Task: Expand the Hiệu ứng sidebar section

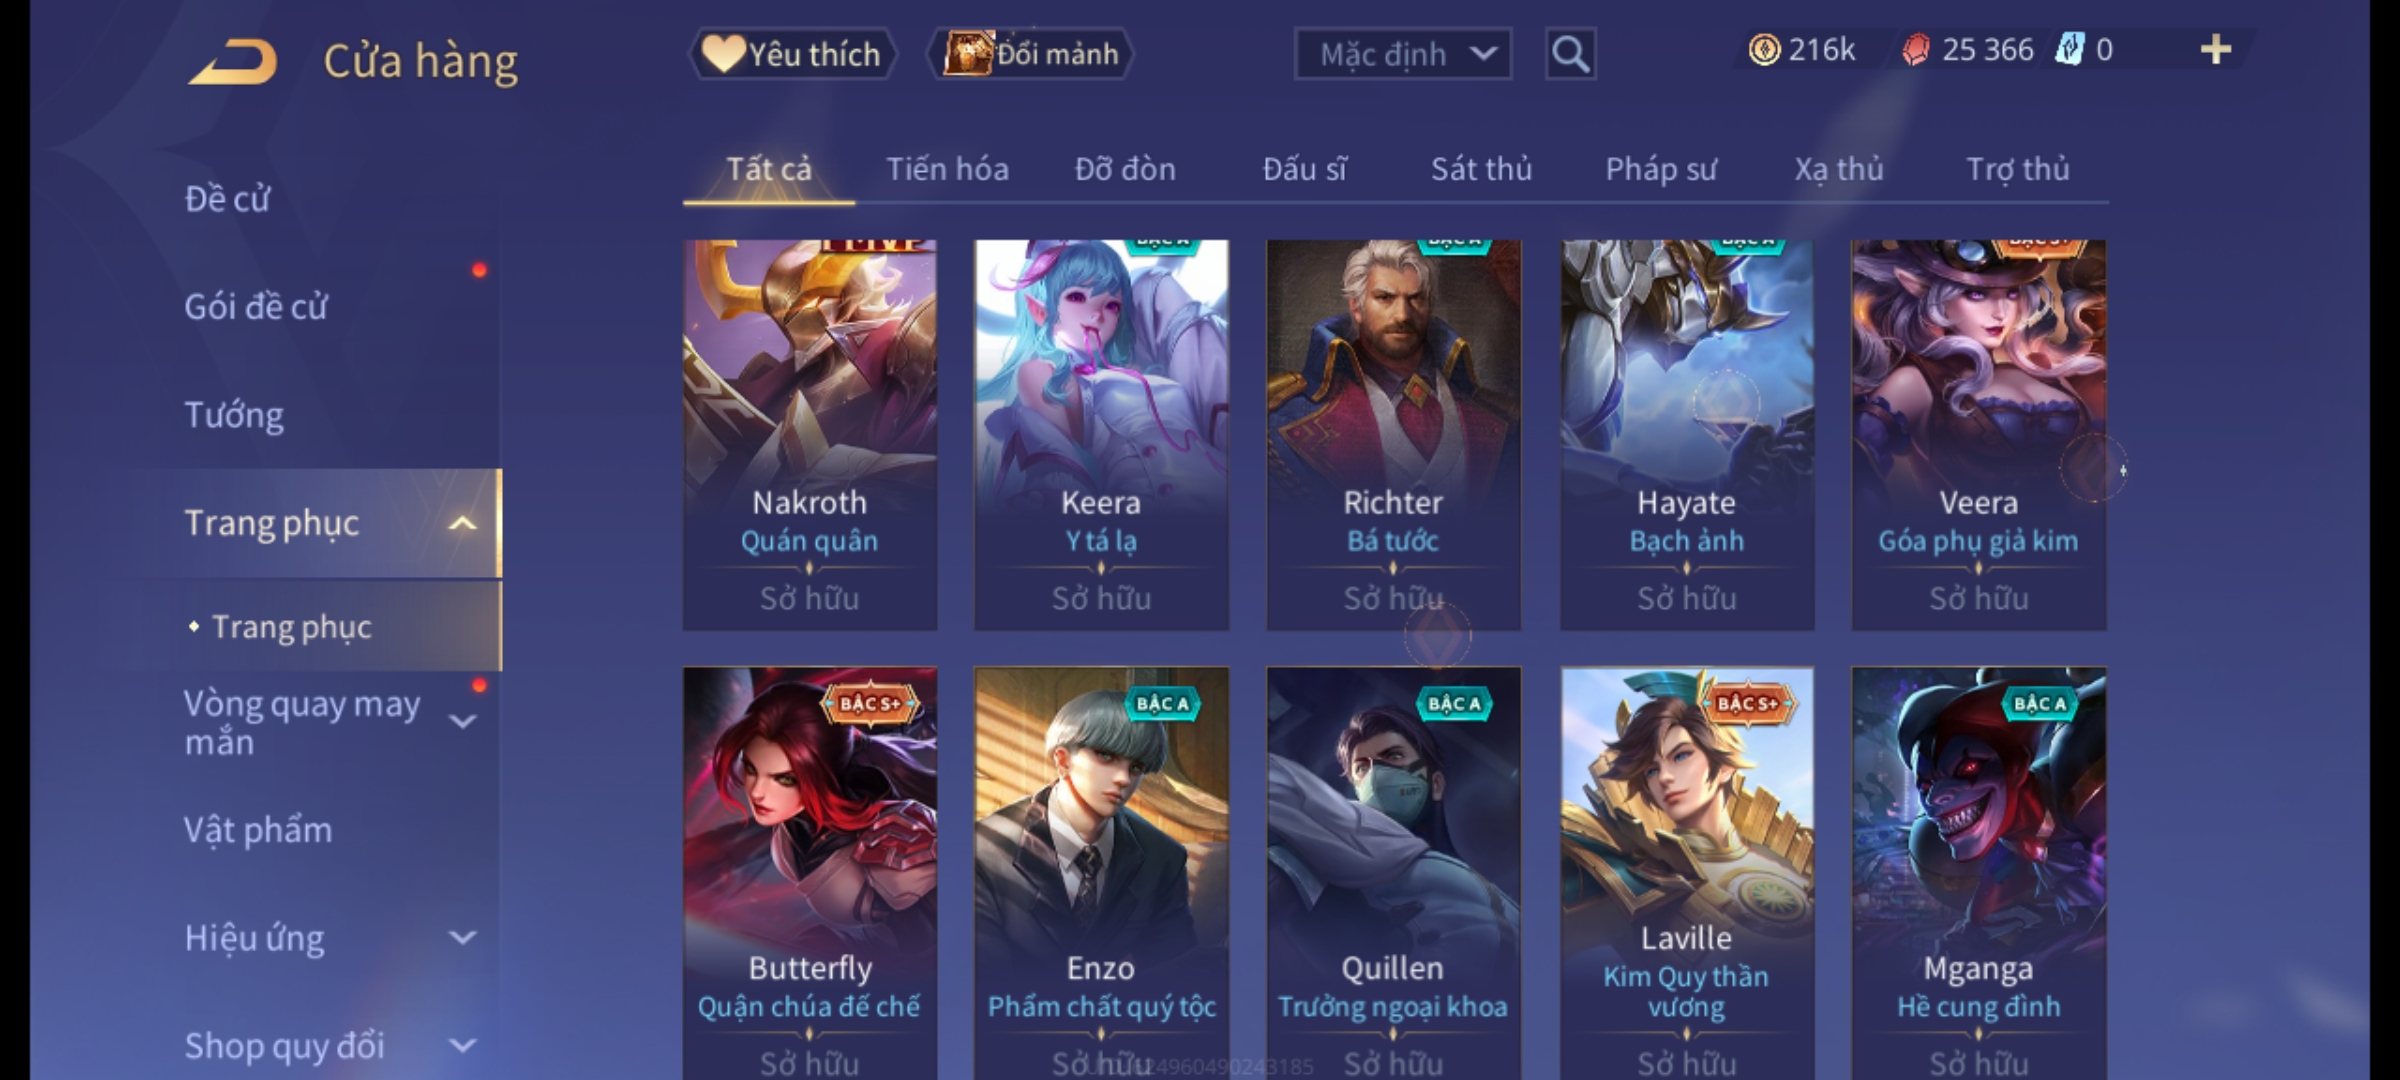Action: (462, 938)
